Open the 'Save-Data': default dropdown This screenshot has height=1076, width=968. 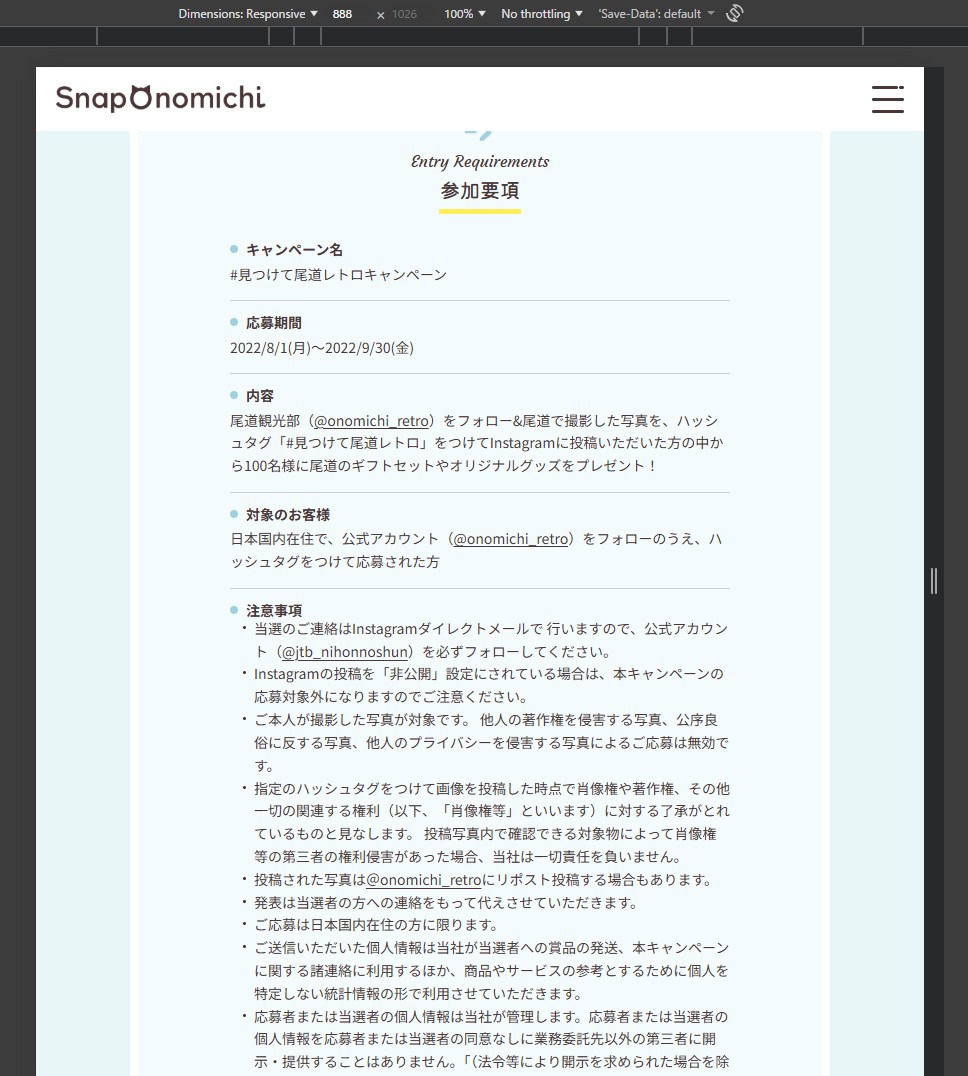(657, 14)
